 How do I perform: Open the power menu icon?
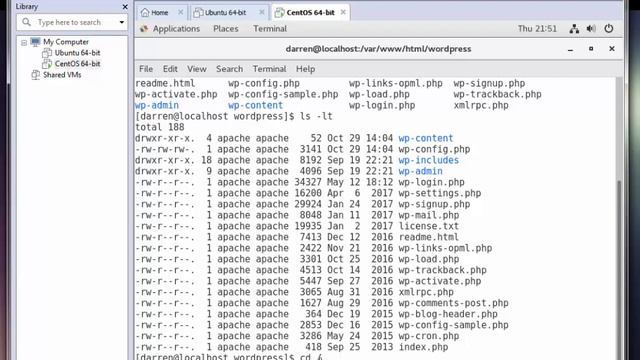609,29
